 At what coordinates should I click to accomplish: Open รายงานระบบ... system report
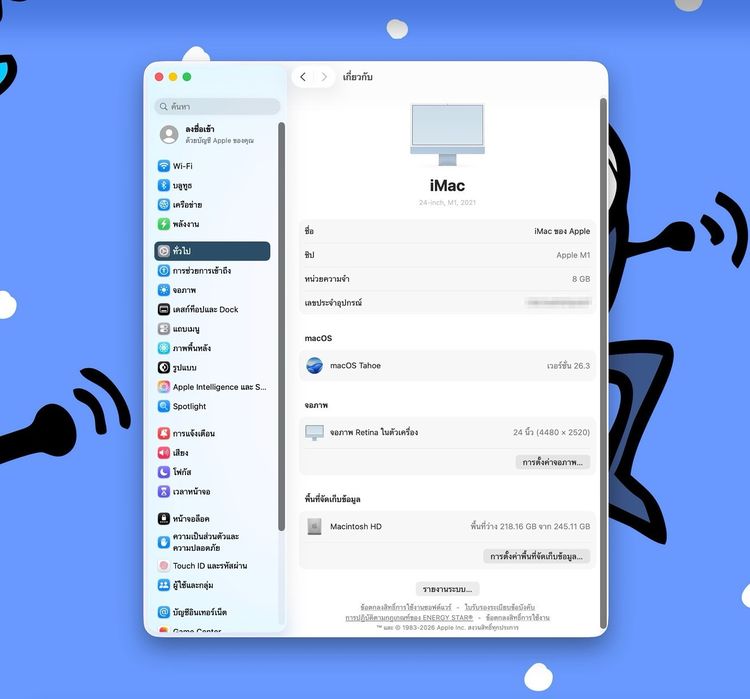(447, 589)
